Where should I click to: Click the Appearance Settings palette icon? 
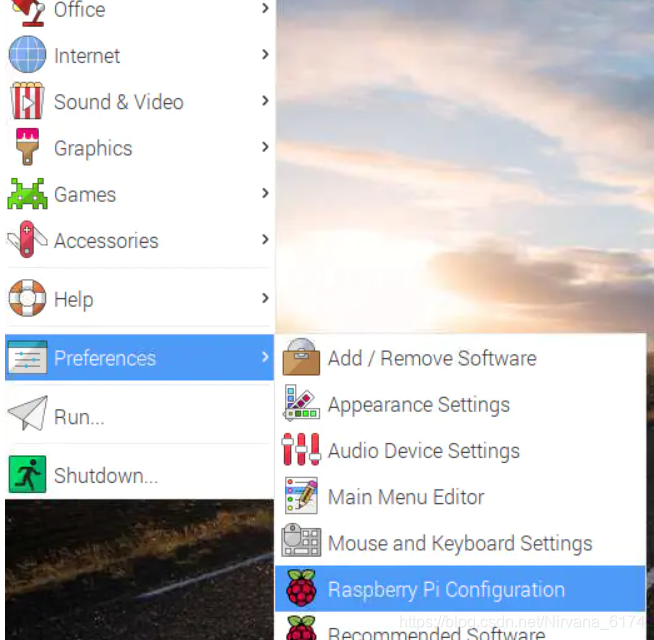click(x=301, y=403)
